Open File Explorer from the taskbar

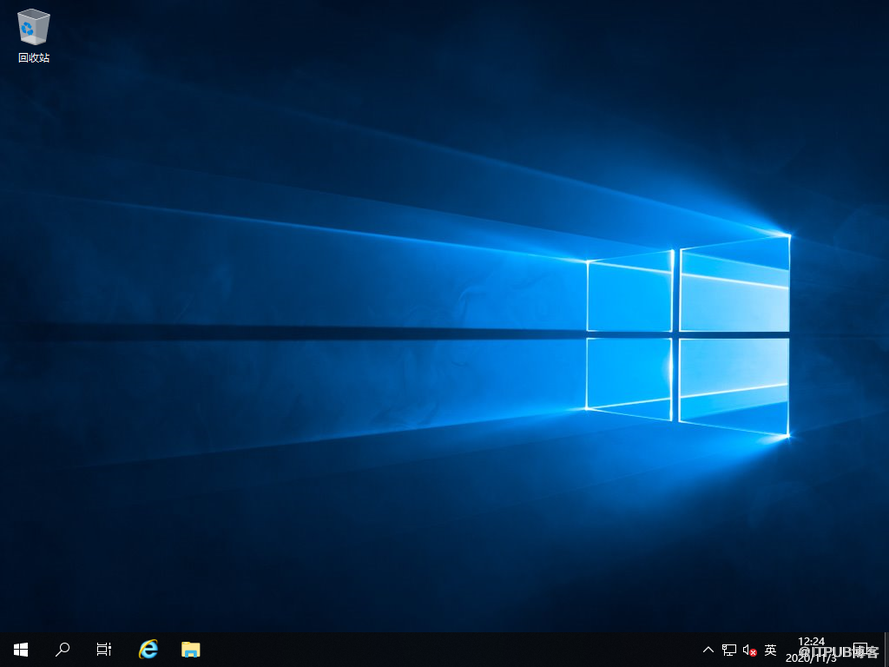coord(190,649)
